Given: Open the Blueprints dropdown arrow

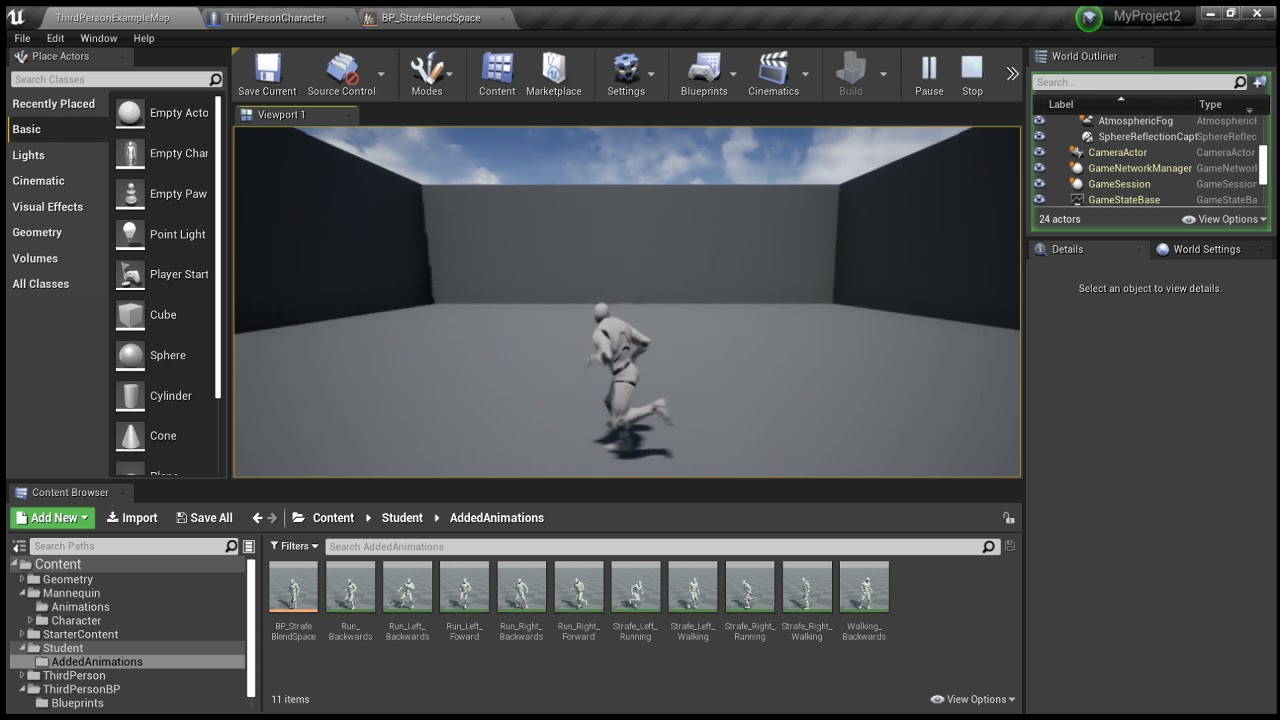Looking at the screenshot, I should click(733, 74).
